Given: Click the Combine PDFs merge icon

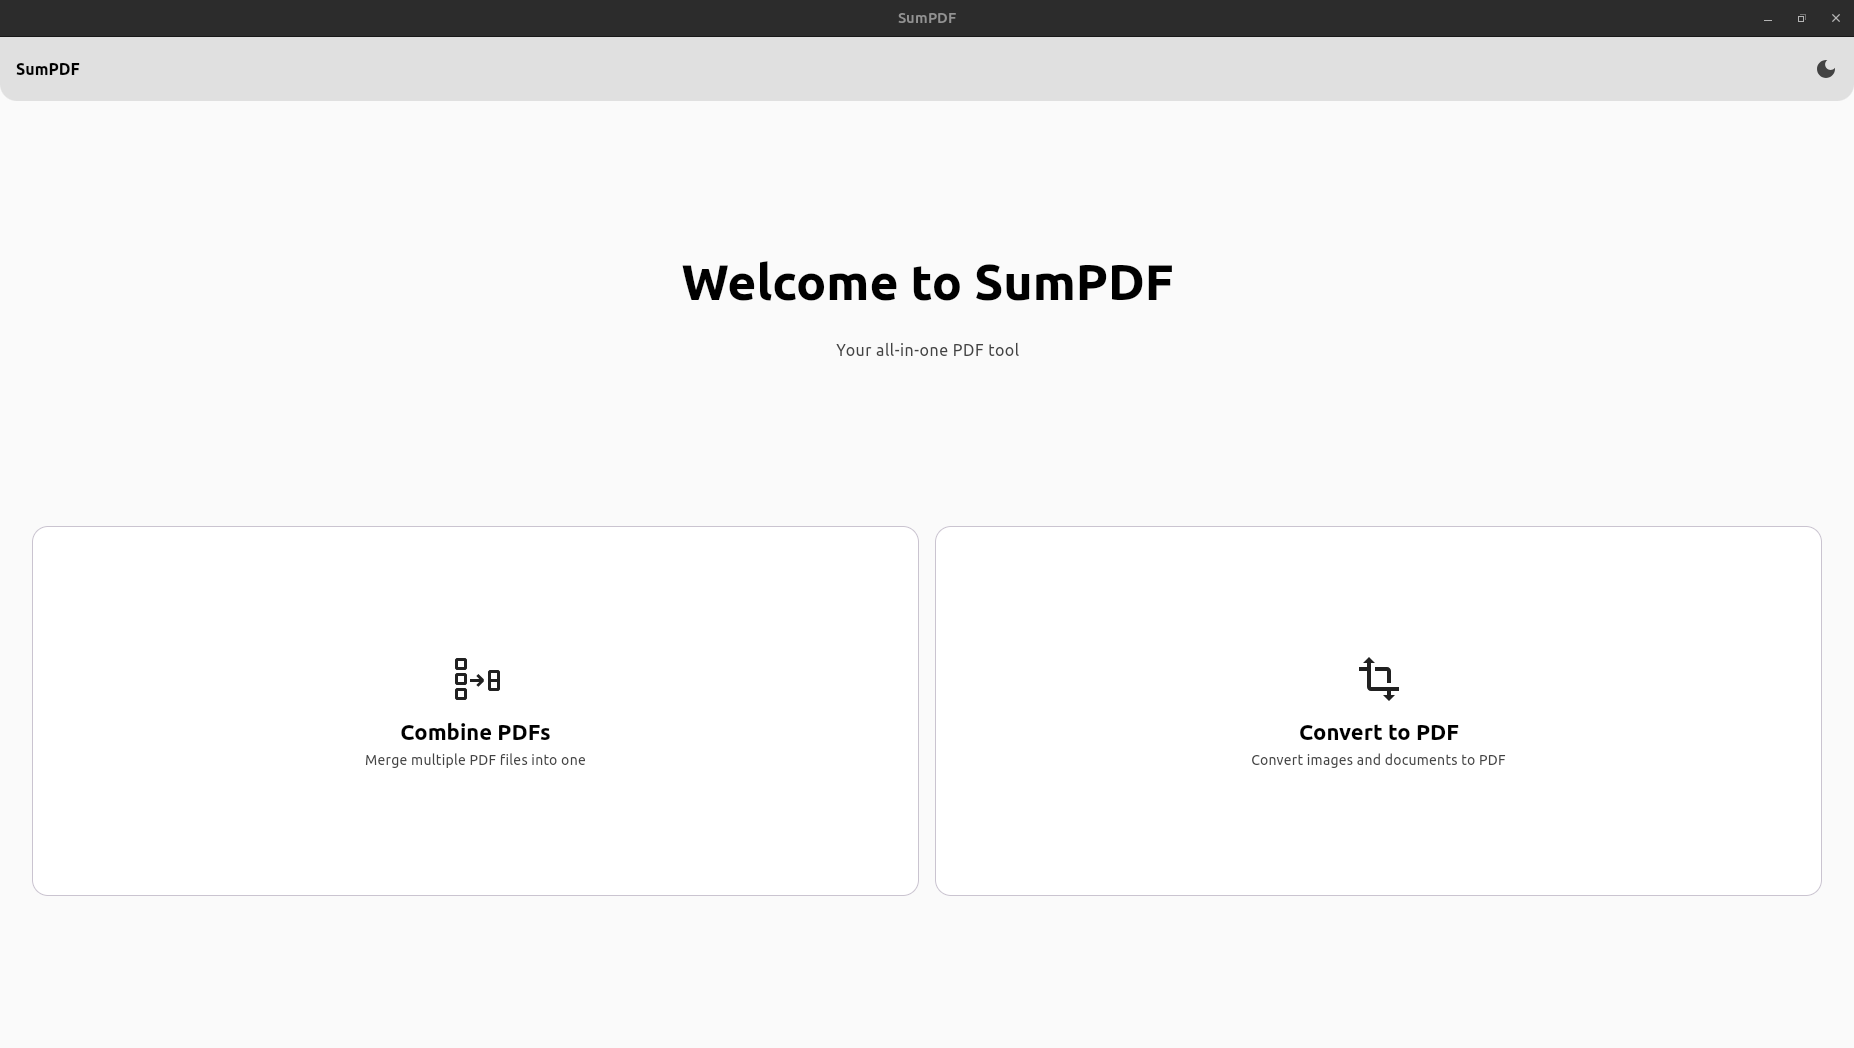Looking at the screenshot, I should click(x=476, y=679).
